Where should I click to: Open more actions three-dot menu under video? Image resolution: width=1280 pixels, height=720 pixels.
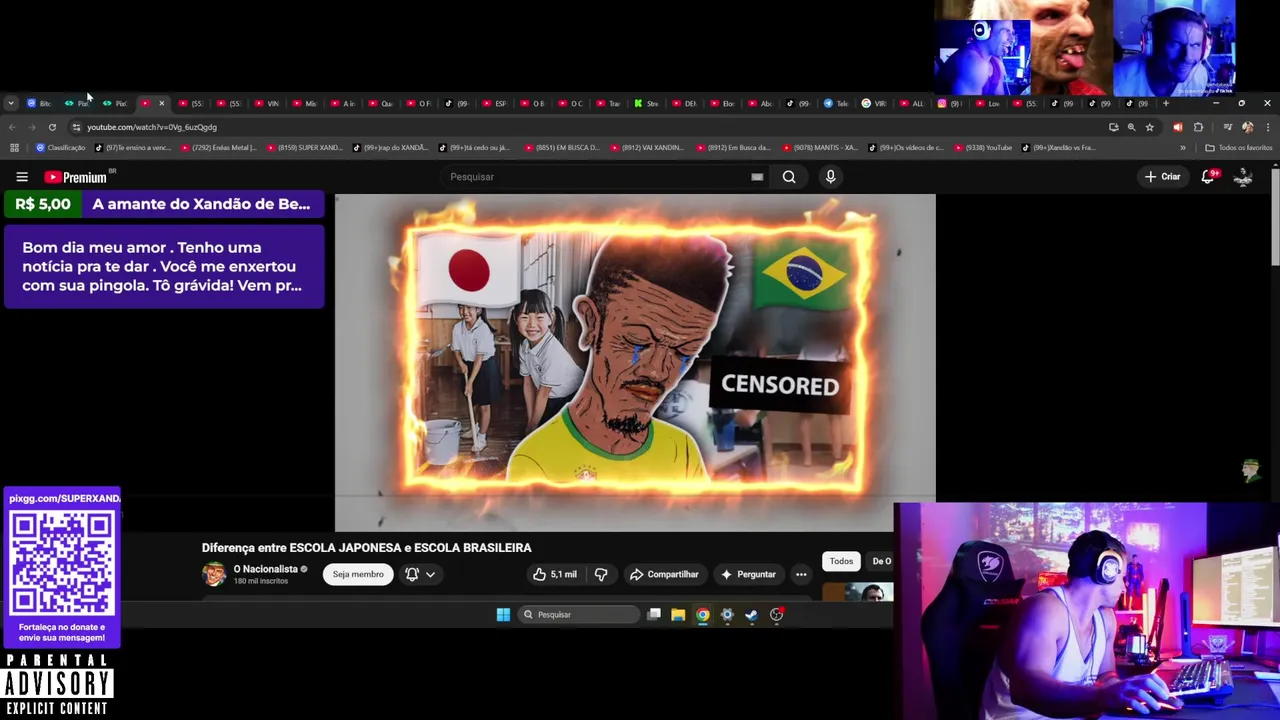point(801,574)
